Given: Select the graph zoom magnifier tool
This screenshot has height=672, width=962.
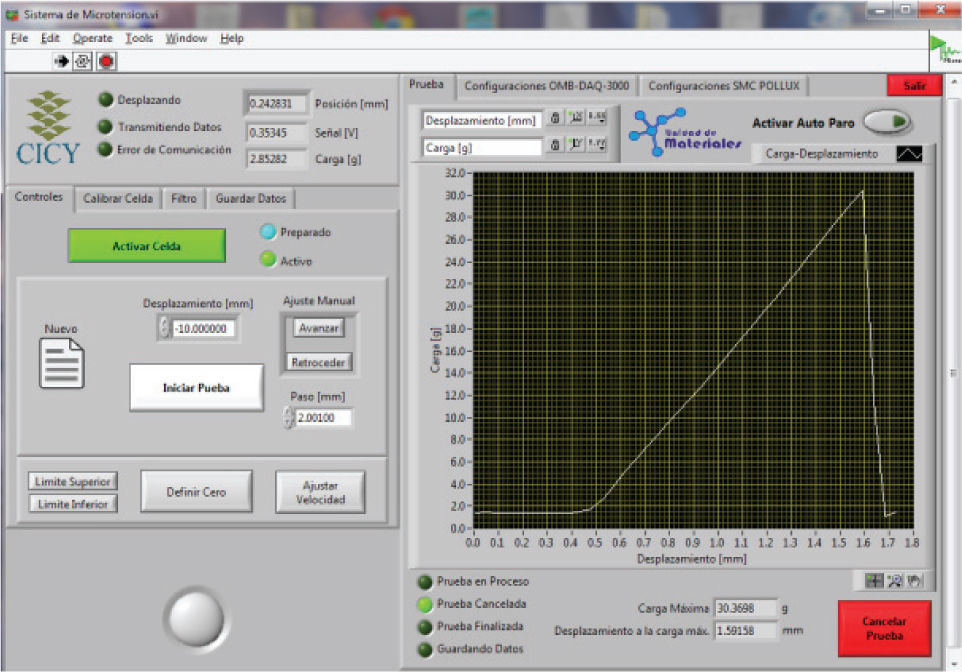Looking at the screenshot, I should click(895, 580).
